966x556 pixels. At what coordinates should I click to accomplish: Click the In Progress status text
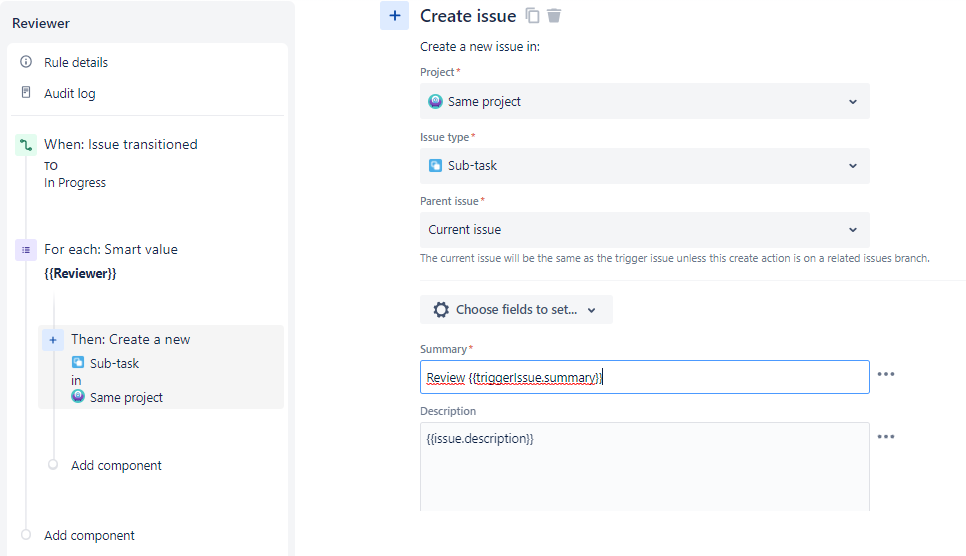(75, 182)
